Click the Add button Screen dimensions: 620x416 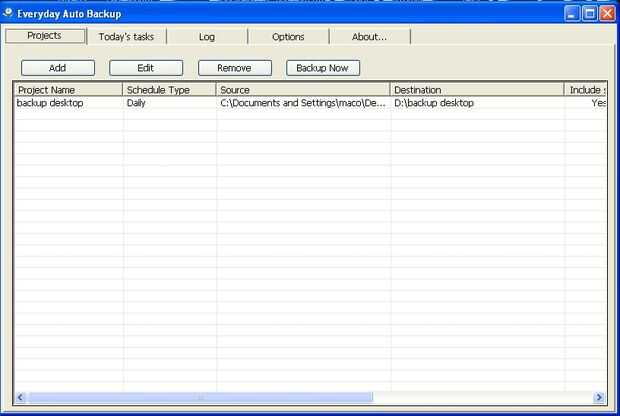tap(58, 68)
